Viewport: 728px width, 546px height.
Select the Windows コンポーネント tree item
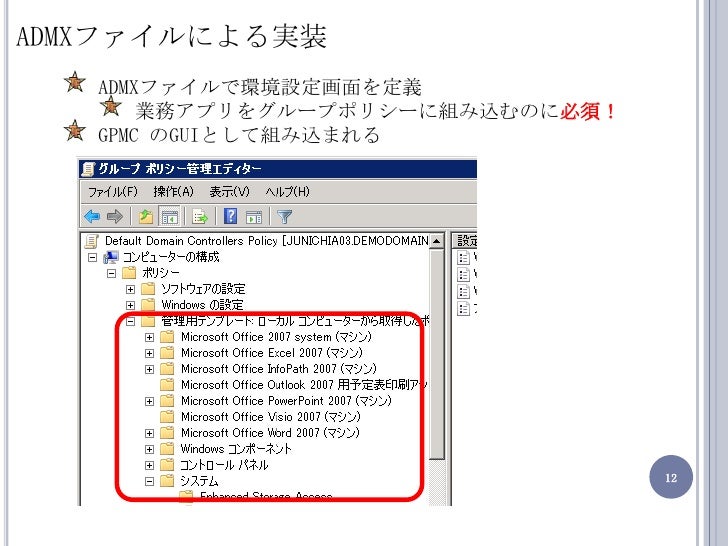[236, 448]
